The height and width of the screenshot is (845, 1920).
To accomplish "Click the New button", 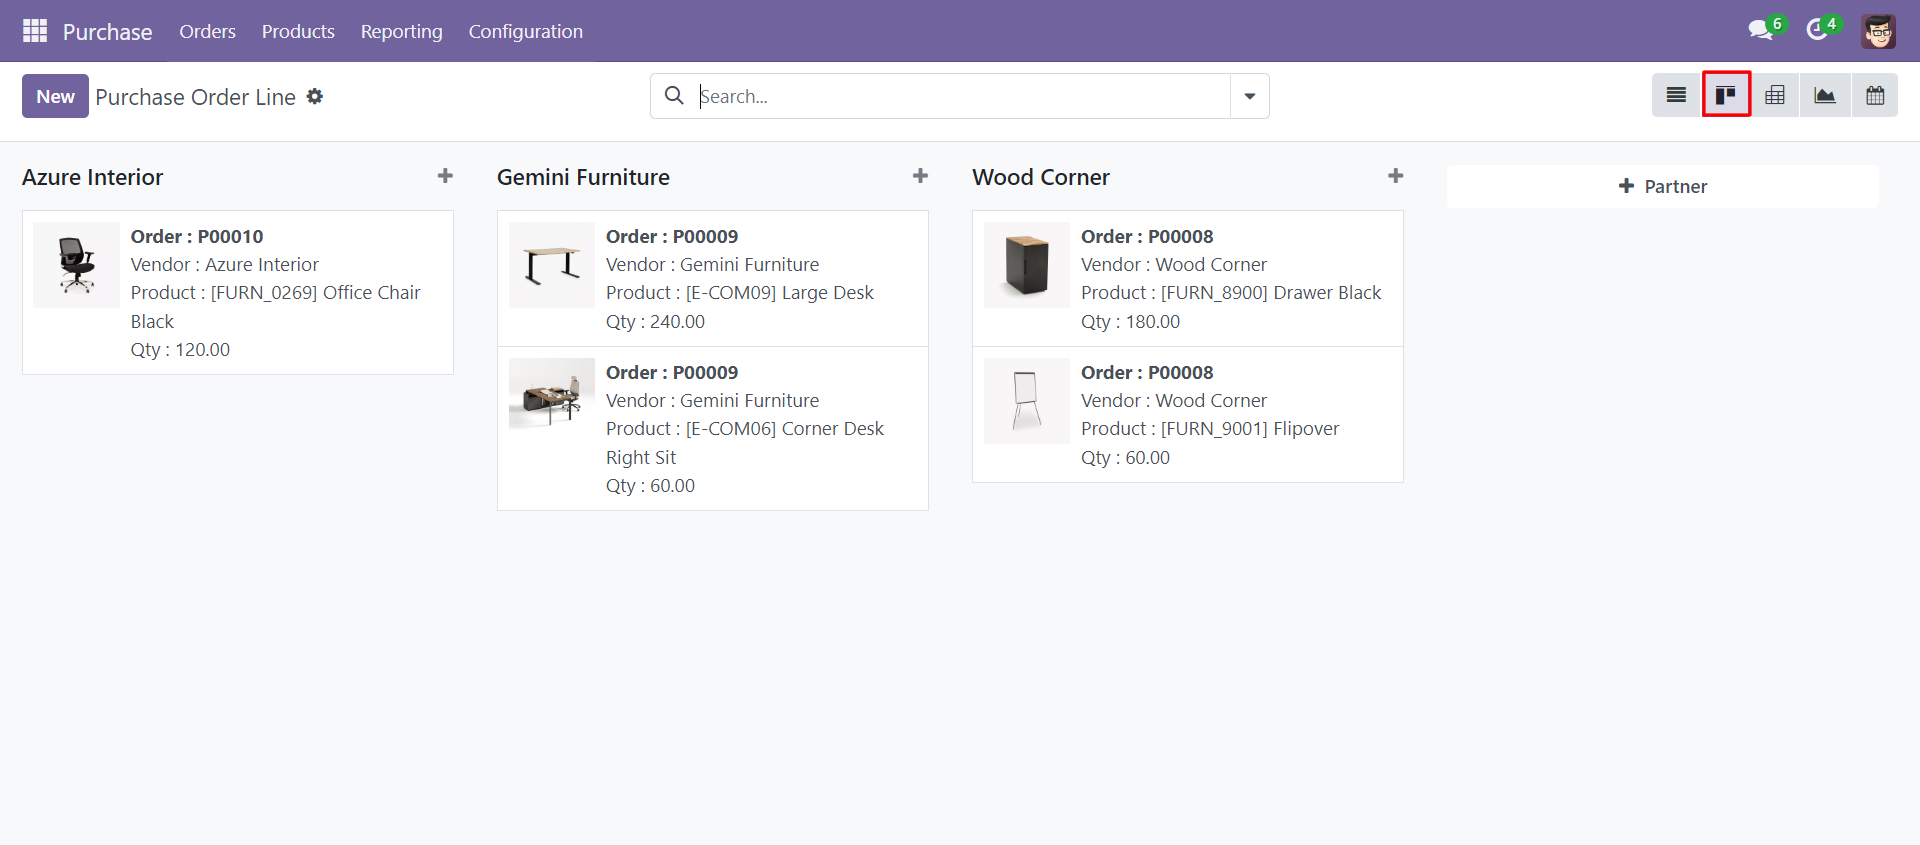I will (55, 96).
